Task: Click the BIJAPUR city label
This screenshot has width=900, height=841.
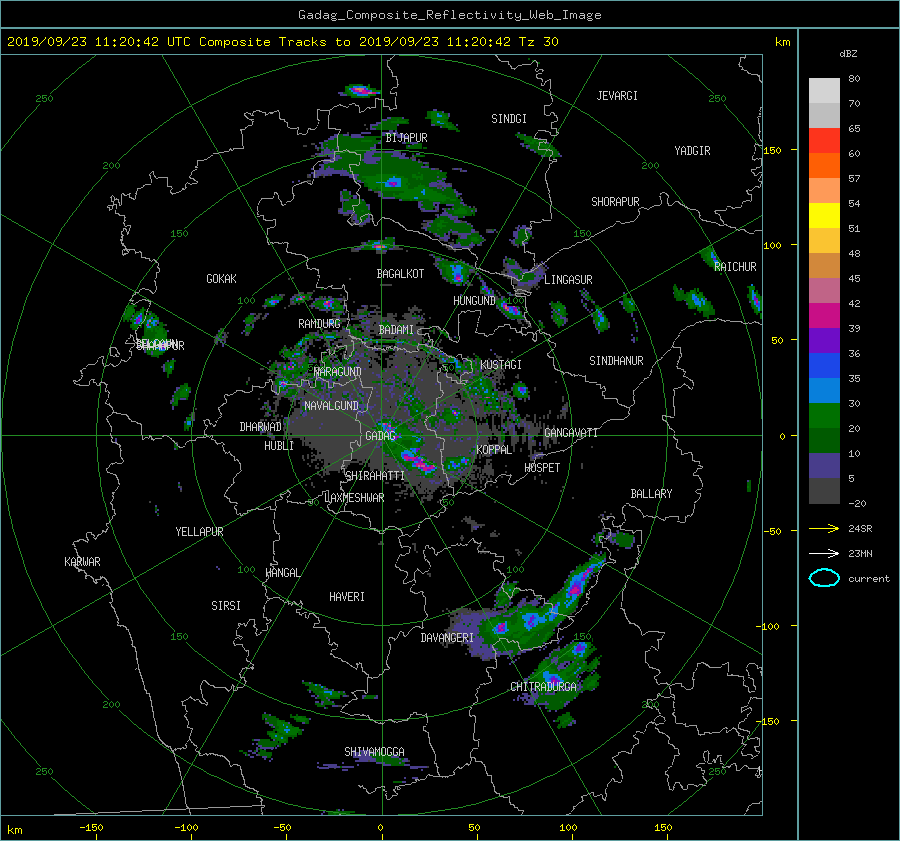Action: [x=406, y=138]
